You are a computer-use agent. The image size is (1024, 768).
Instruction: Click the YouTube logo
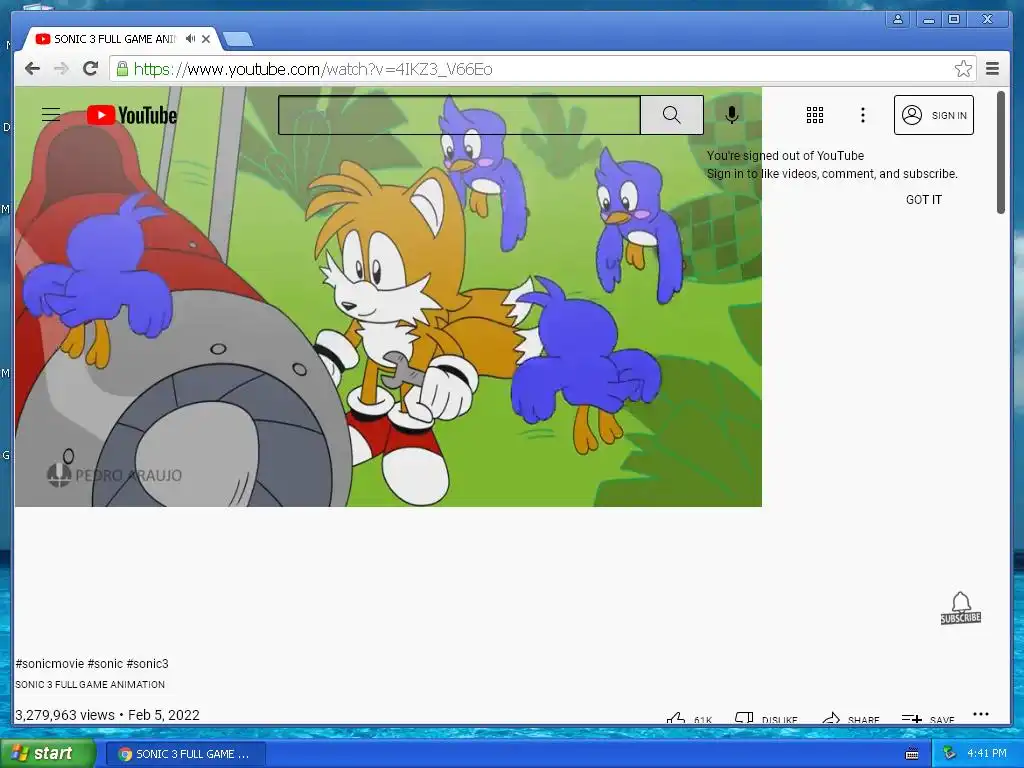coord(132,116)
